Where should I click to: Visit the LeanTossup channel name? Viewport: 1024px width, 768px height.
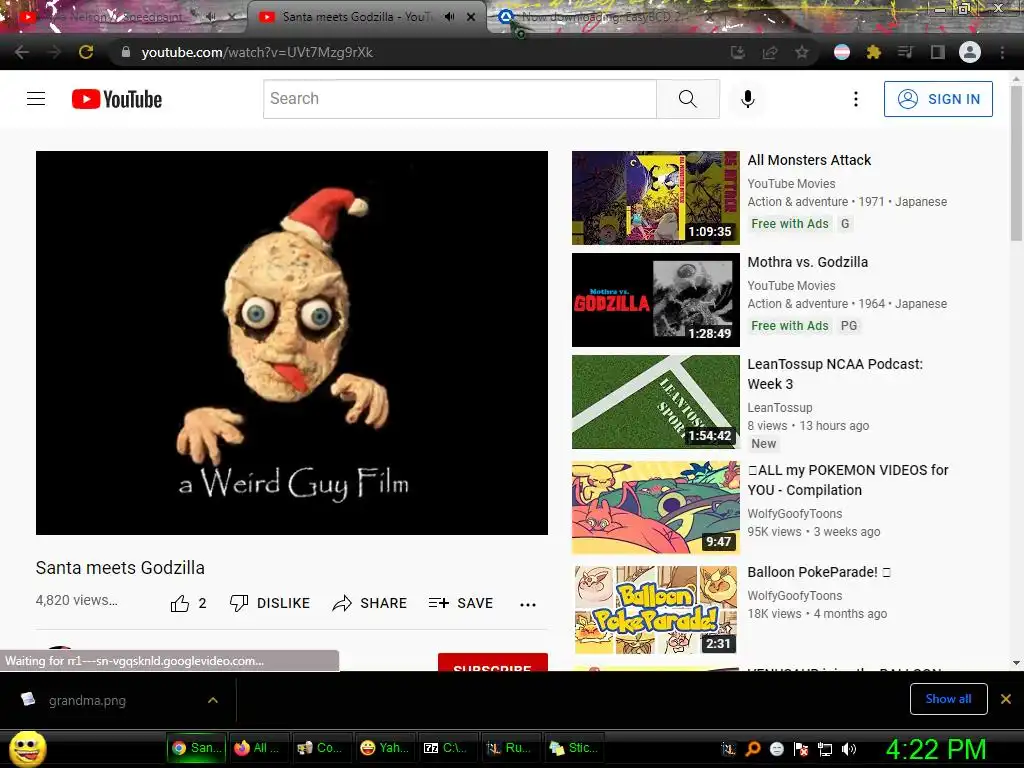point(780,408)
